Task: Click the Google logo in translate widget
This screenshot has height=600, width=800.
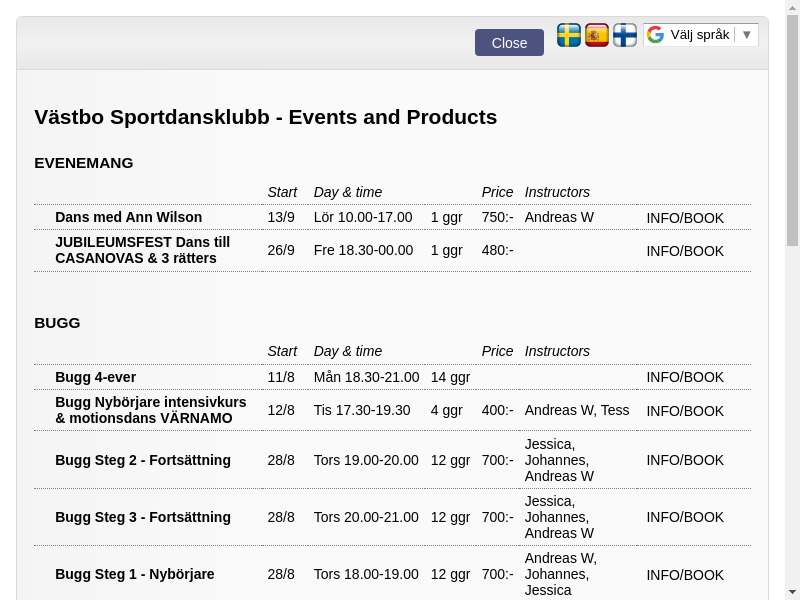Action: coord(656,35)
